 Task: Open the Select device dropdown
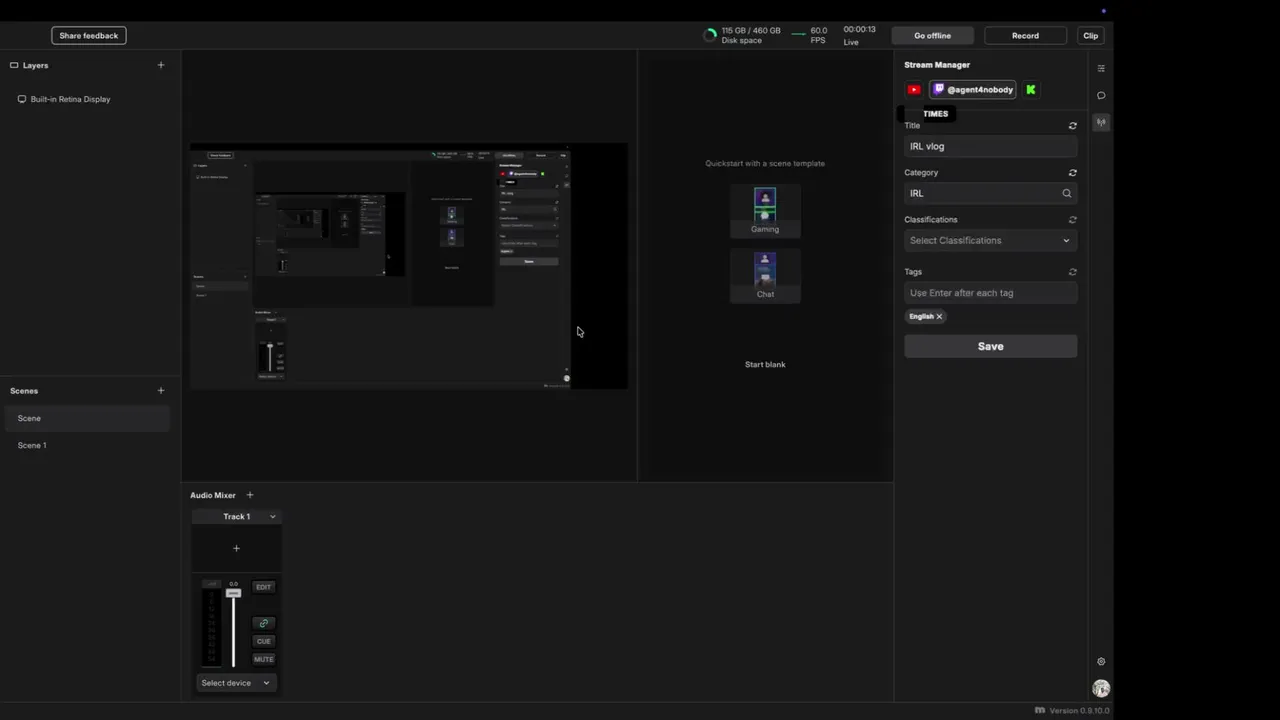(236, 683)
